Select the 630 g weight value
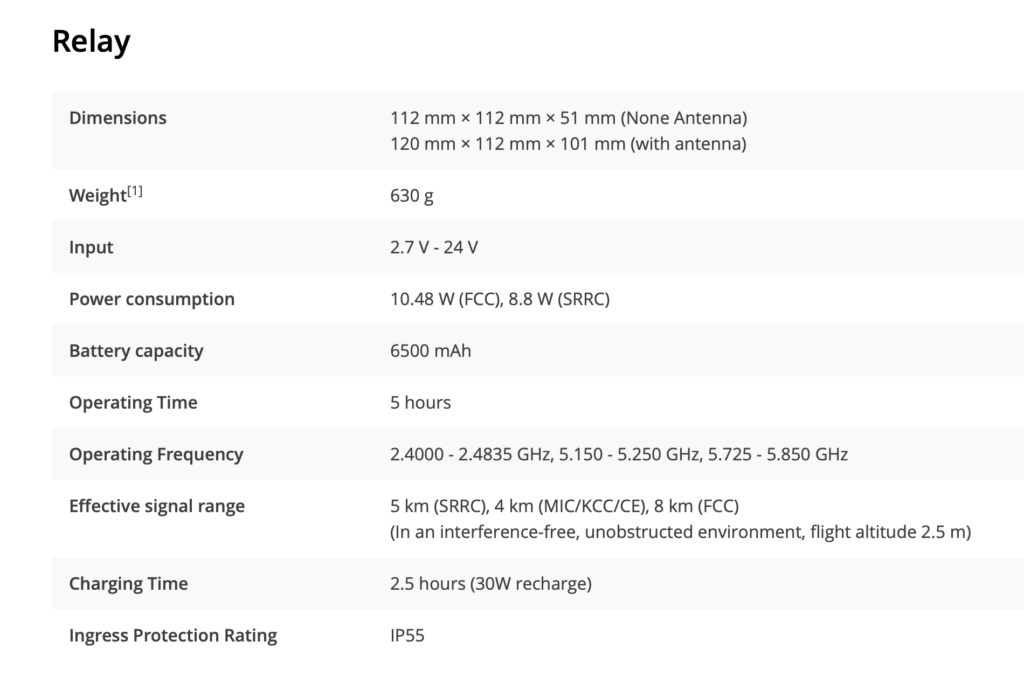 coord(412,196)
